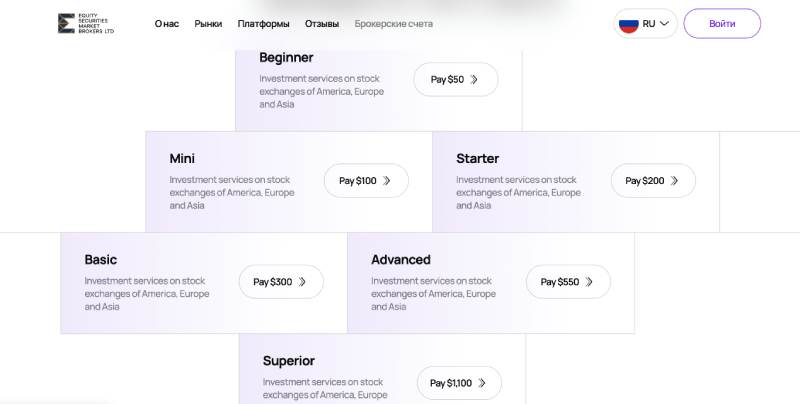
Task: Select the Mini plan heading
Action: tap(182, 158)
